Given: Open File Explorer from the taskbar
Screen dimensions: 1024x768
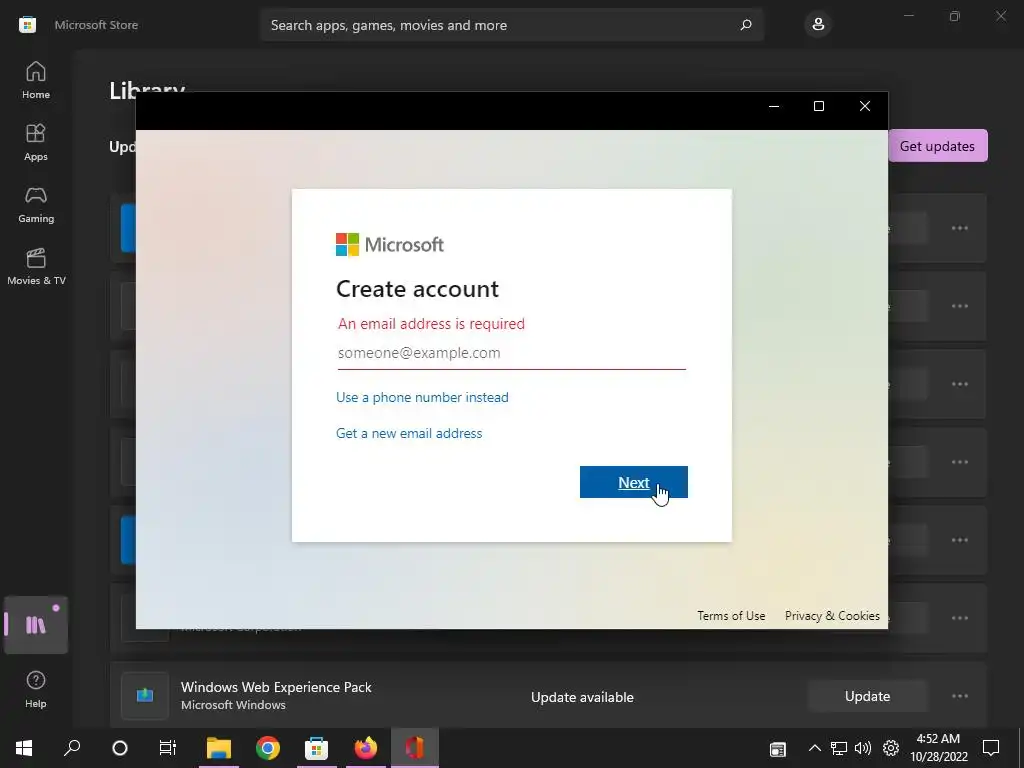Looking at the screenshot, I should (x=219, y=748).
